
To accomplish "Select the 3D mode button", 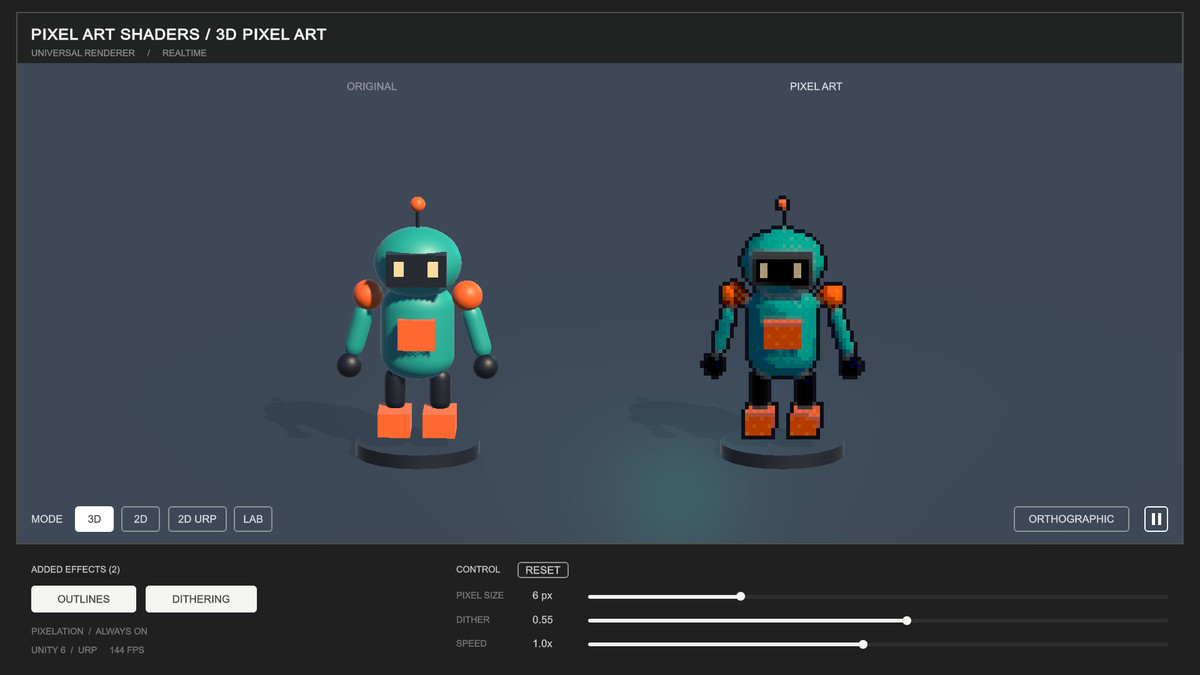I will 94,519.
